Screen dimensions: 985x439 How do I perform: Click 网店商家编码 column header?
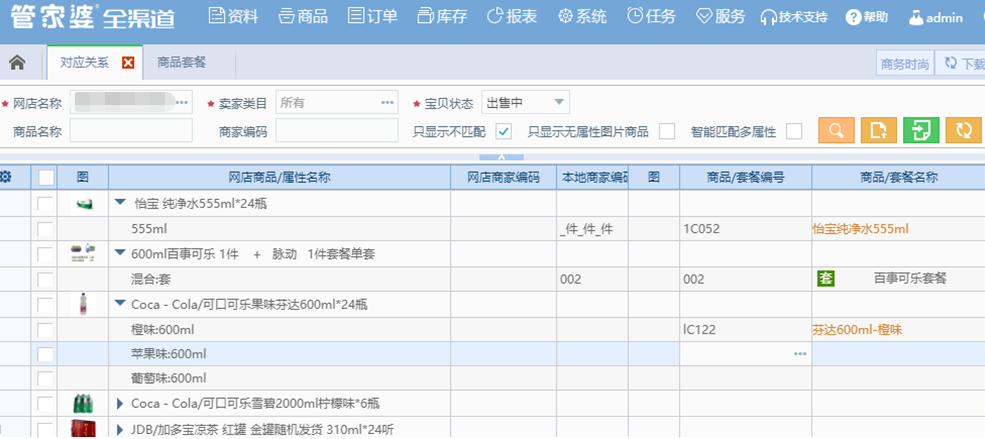tap(503, 178)
